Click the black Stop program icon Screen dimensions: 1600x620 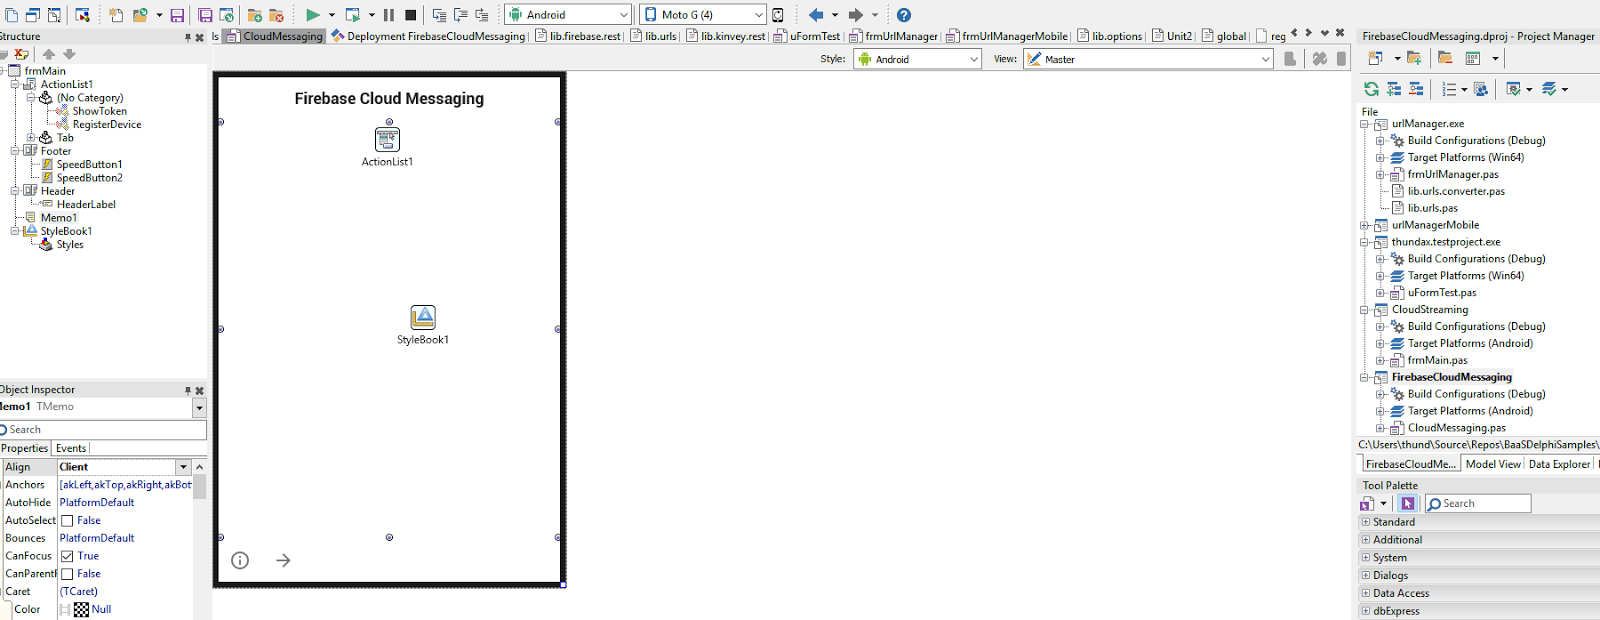click(x=410, y=15)
